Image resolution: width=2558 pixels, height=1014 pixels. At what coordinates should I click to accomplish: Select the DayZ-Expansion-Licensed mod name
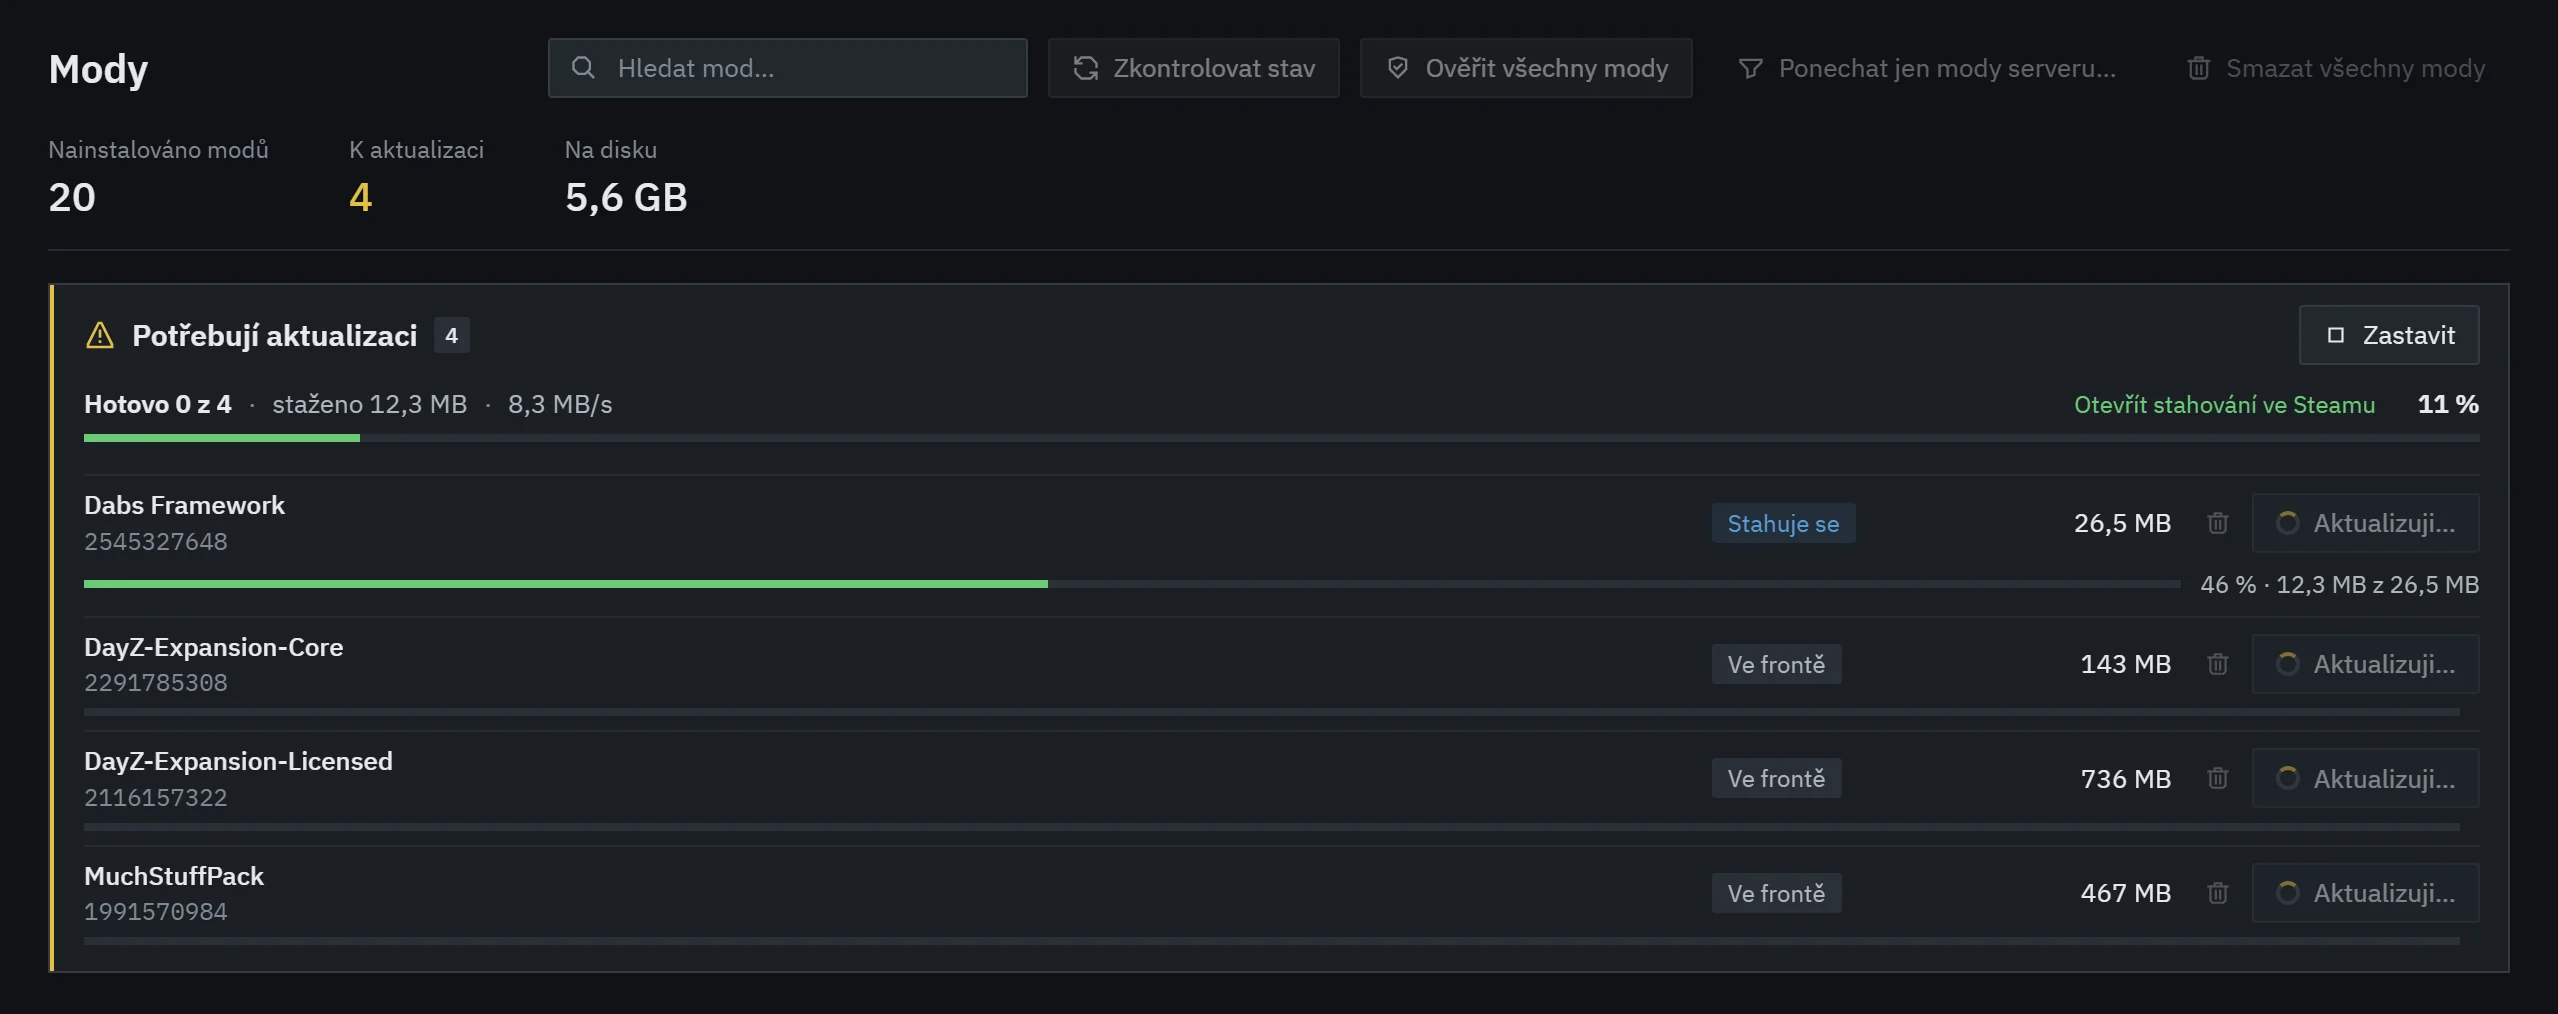pos(238,762)
